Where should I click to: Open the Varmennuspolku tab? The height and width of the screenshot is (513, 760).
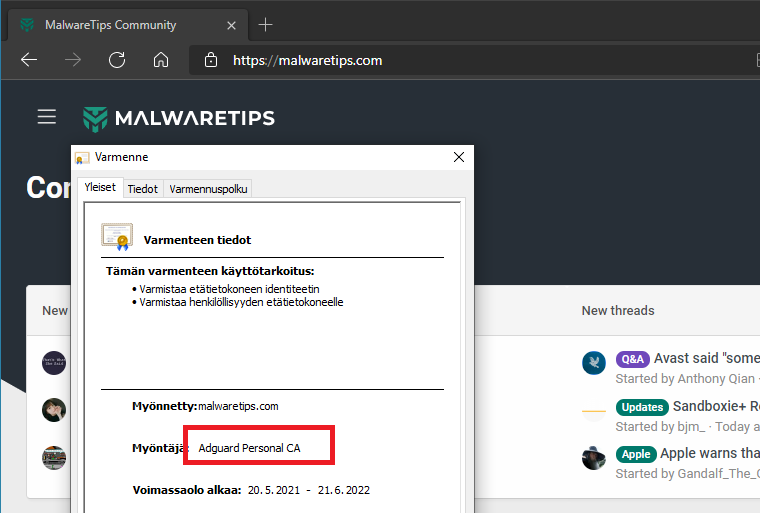click(x=208, y=189)
